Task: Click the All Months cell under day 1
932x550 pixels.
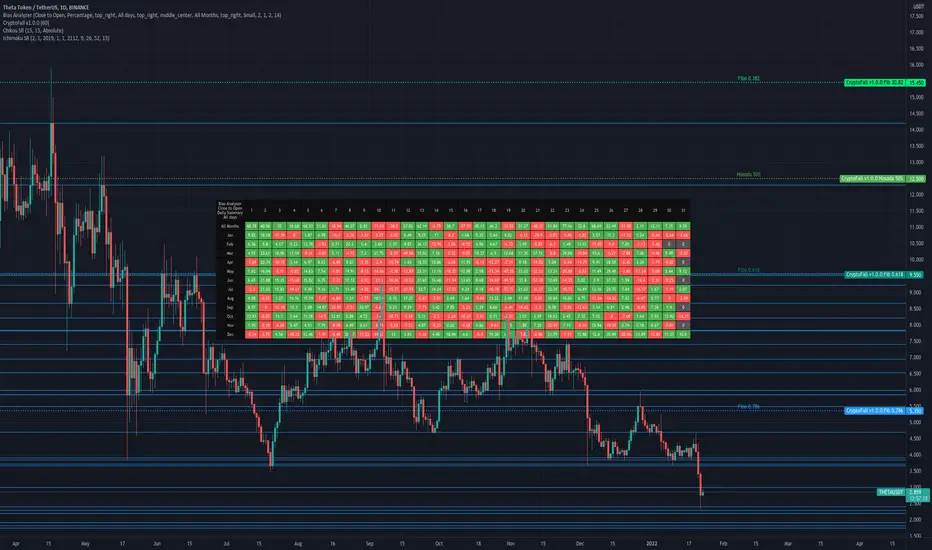Action: tap(251, 227)
